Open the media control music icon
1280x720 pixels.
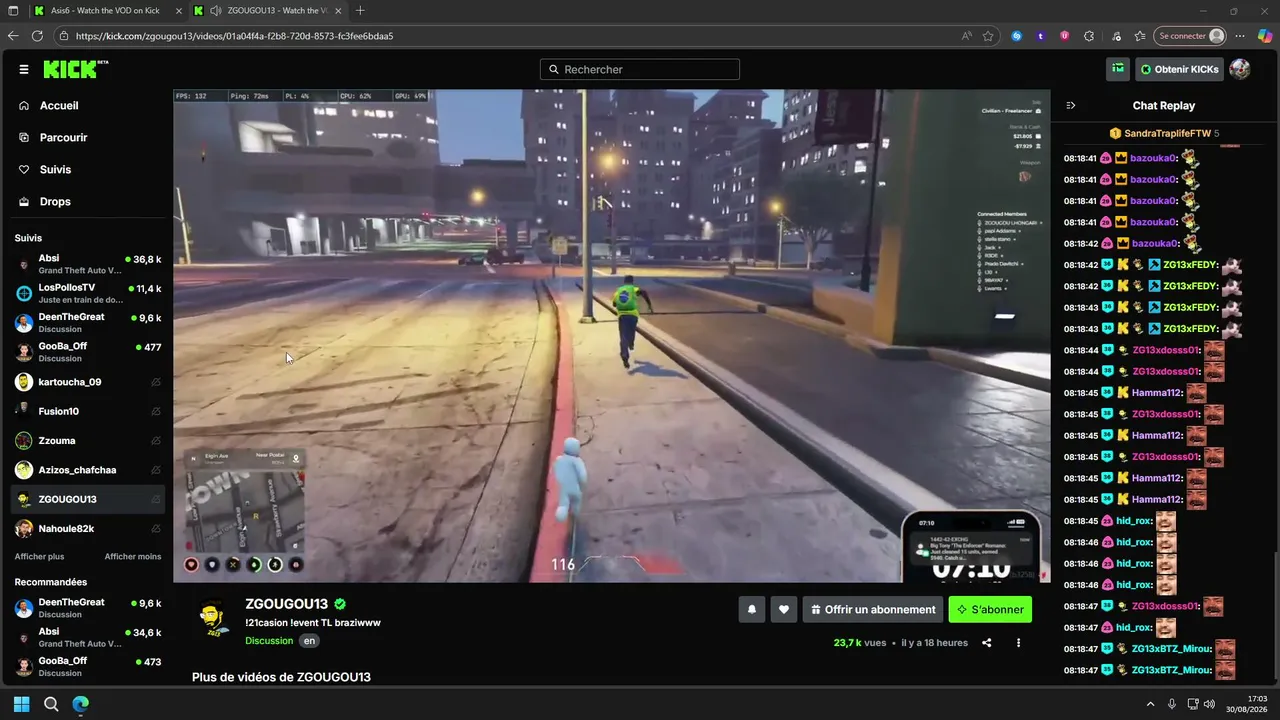coord(1116,36)
